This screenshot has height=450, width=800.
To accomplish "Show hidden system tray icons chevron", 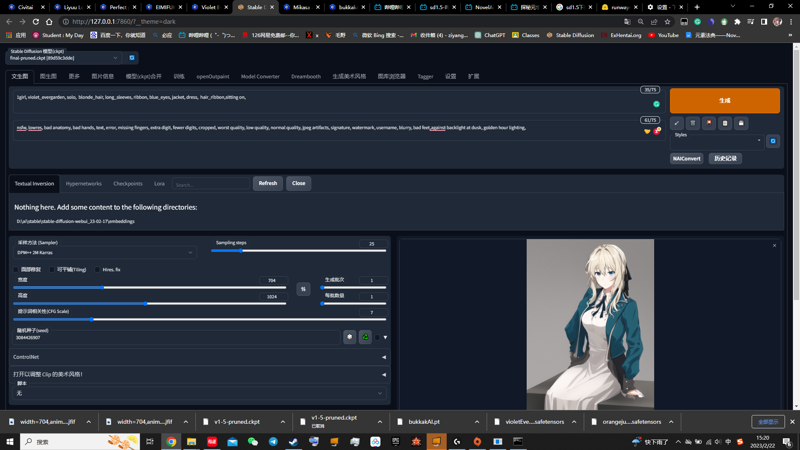I will [678, 442].
